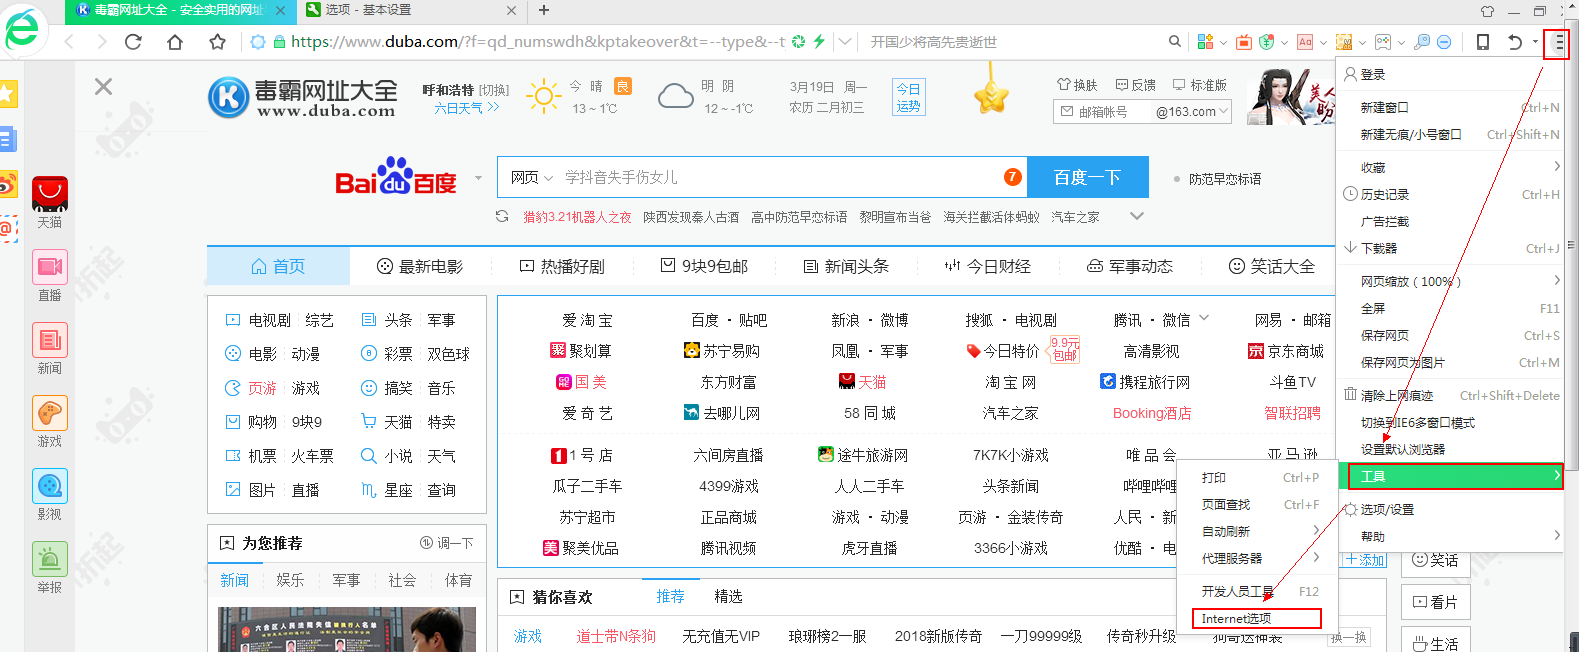Click 六日天气 weather forecast link
Viewport: 1579px width, 652px height.
[x=466, y=108]
